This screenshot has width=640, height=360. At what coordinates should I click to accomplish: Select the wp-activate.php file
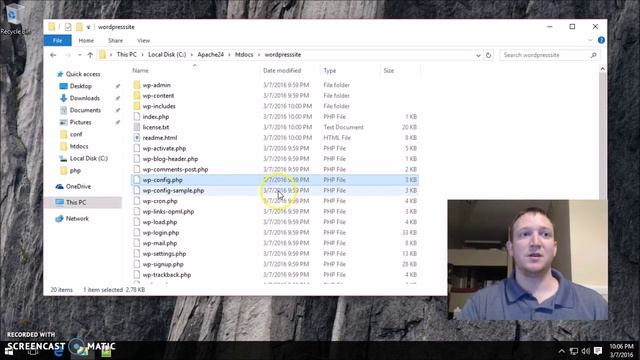(x=164, y=148)
